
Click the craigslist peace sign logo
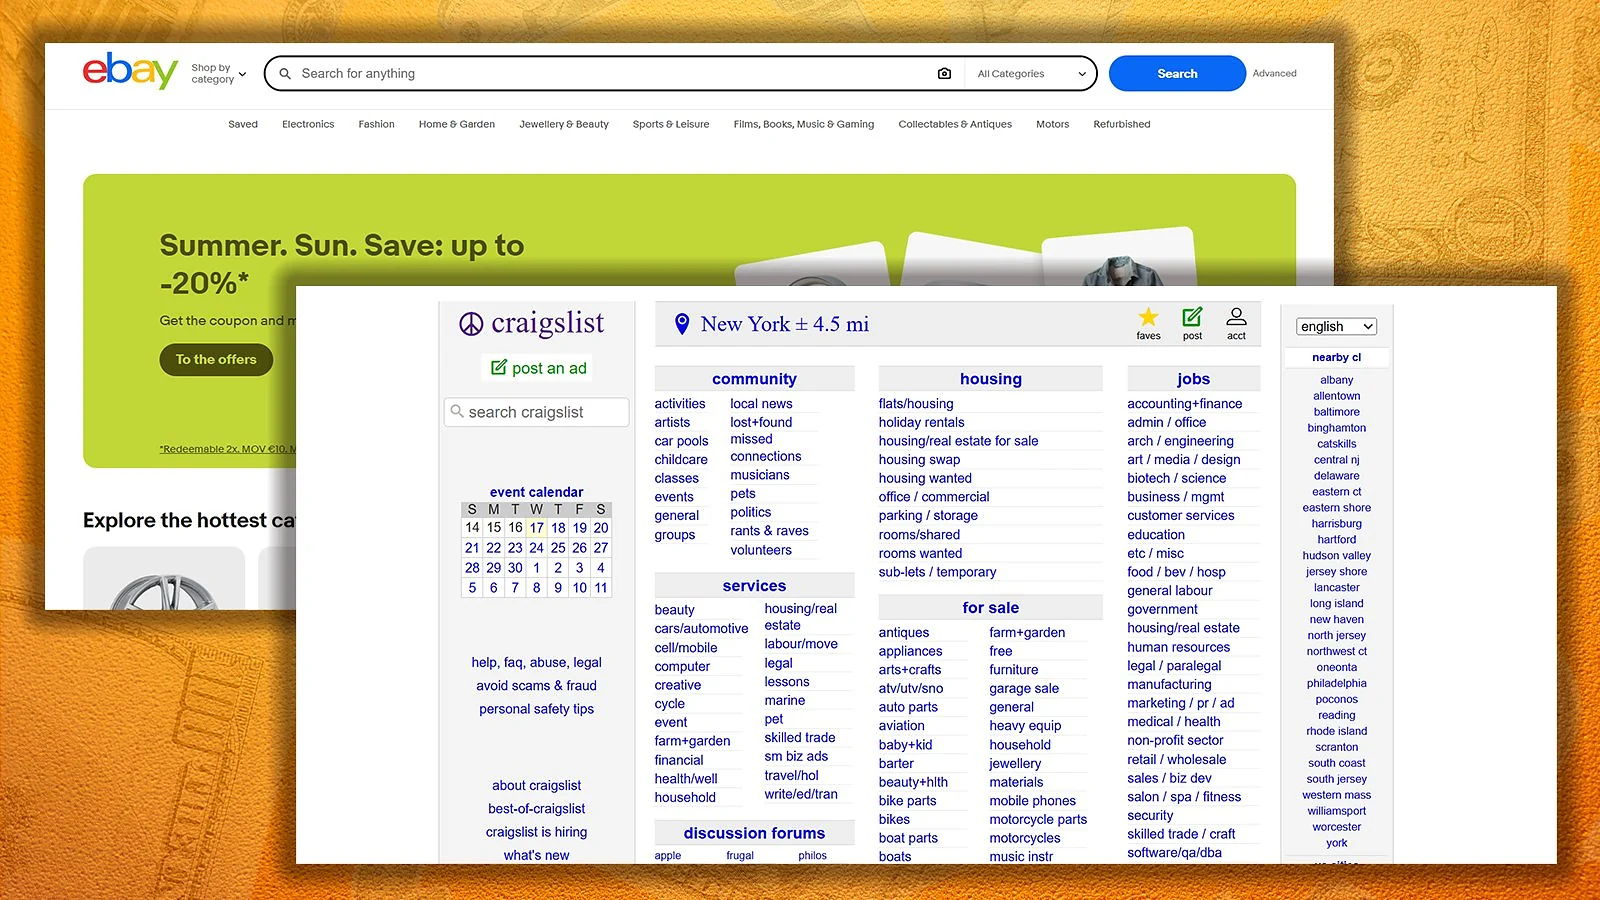(471, 324)
